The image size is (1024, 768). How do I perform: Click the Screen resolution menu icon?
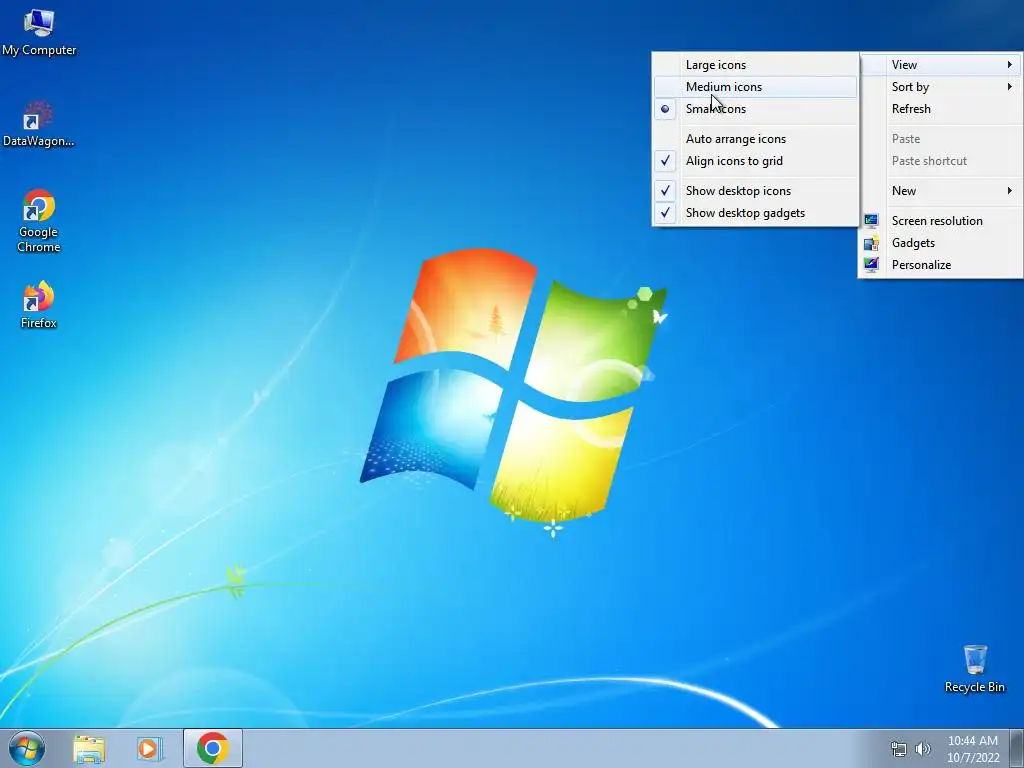871,221
